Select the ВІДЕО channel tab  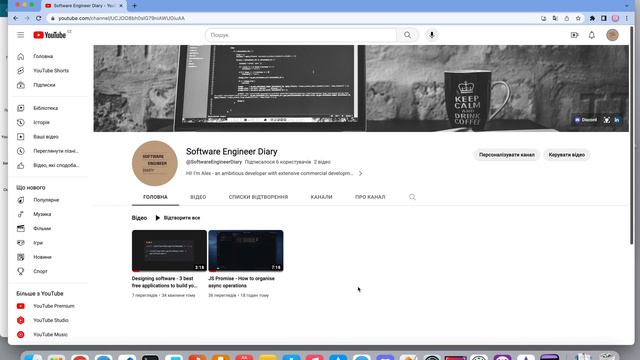pos(198,197)
